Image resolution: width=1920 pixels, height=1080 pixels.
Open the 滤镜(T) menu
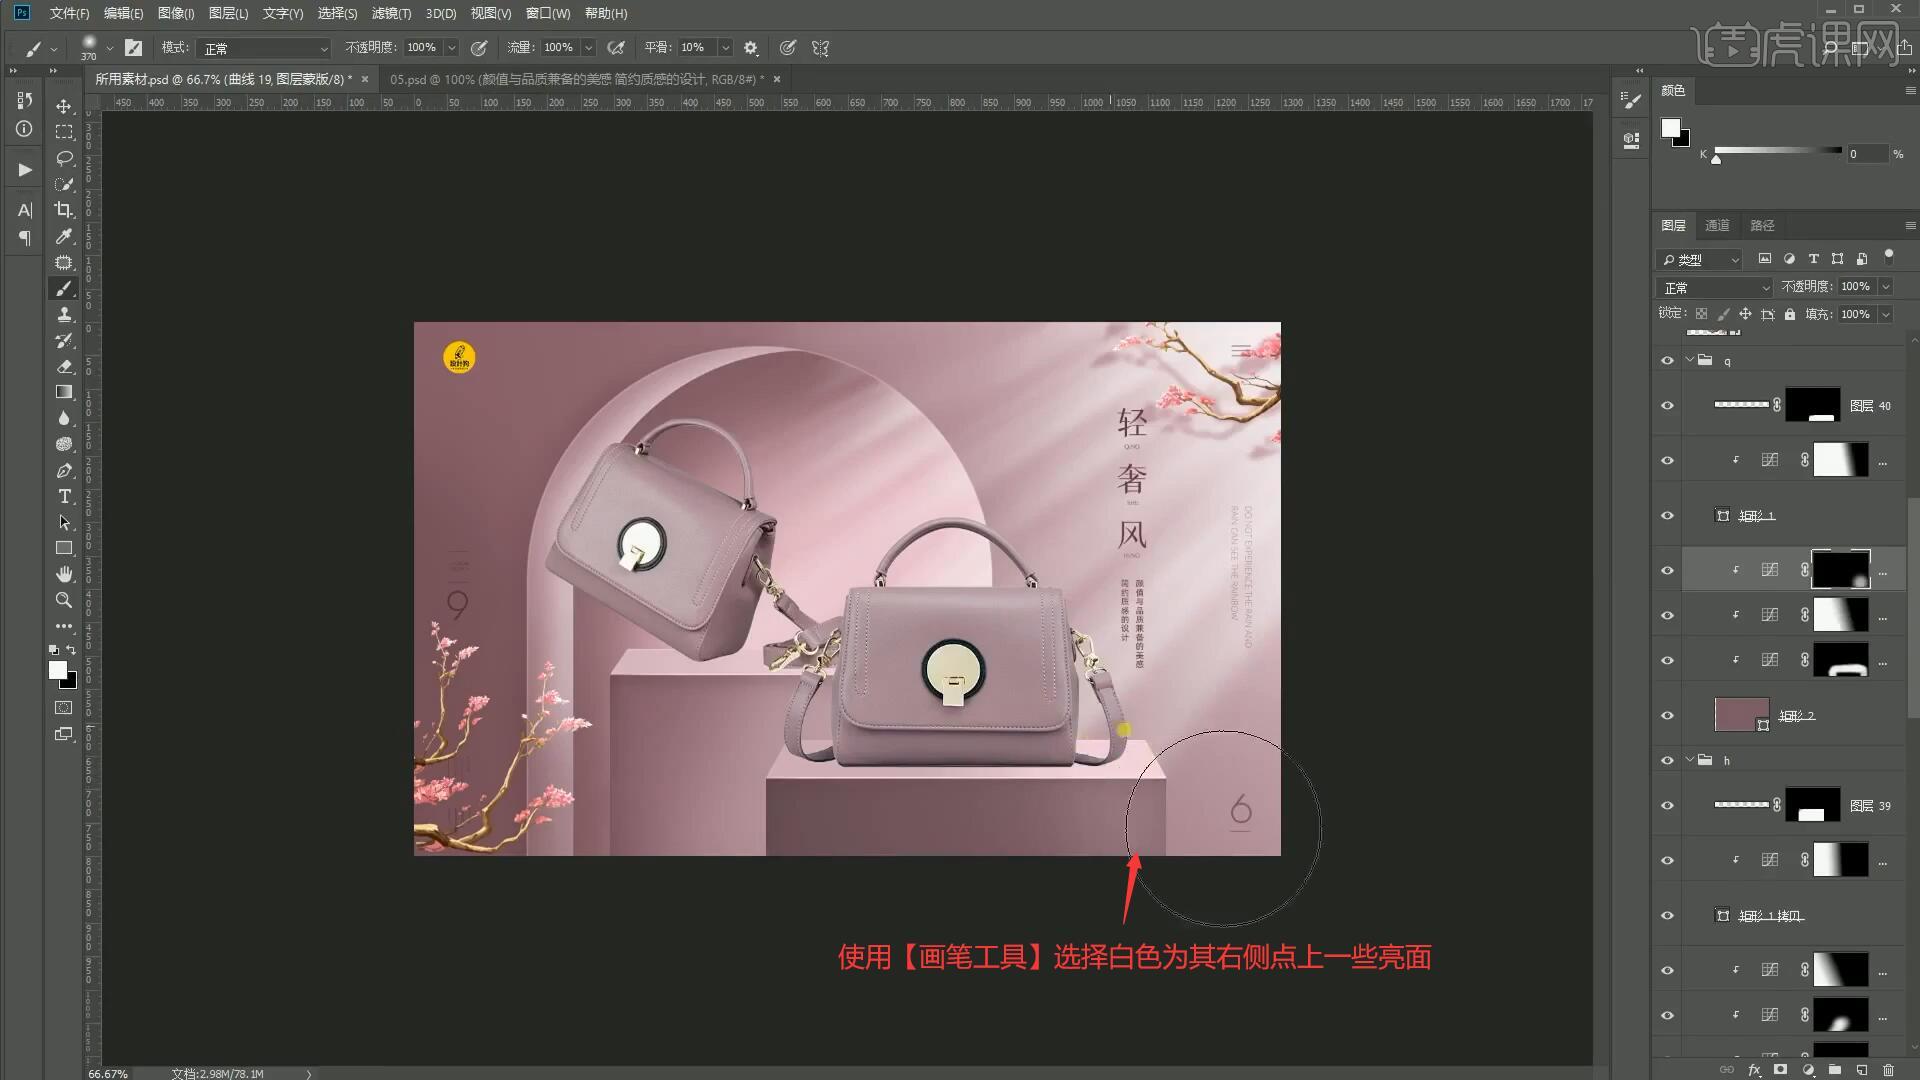click(390, 13)
